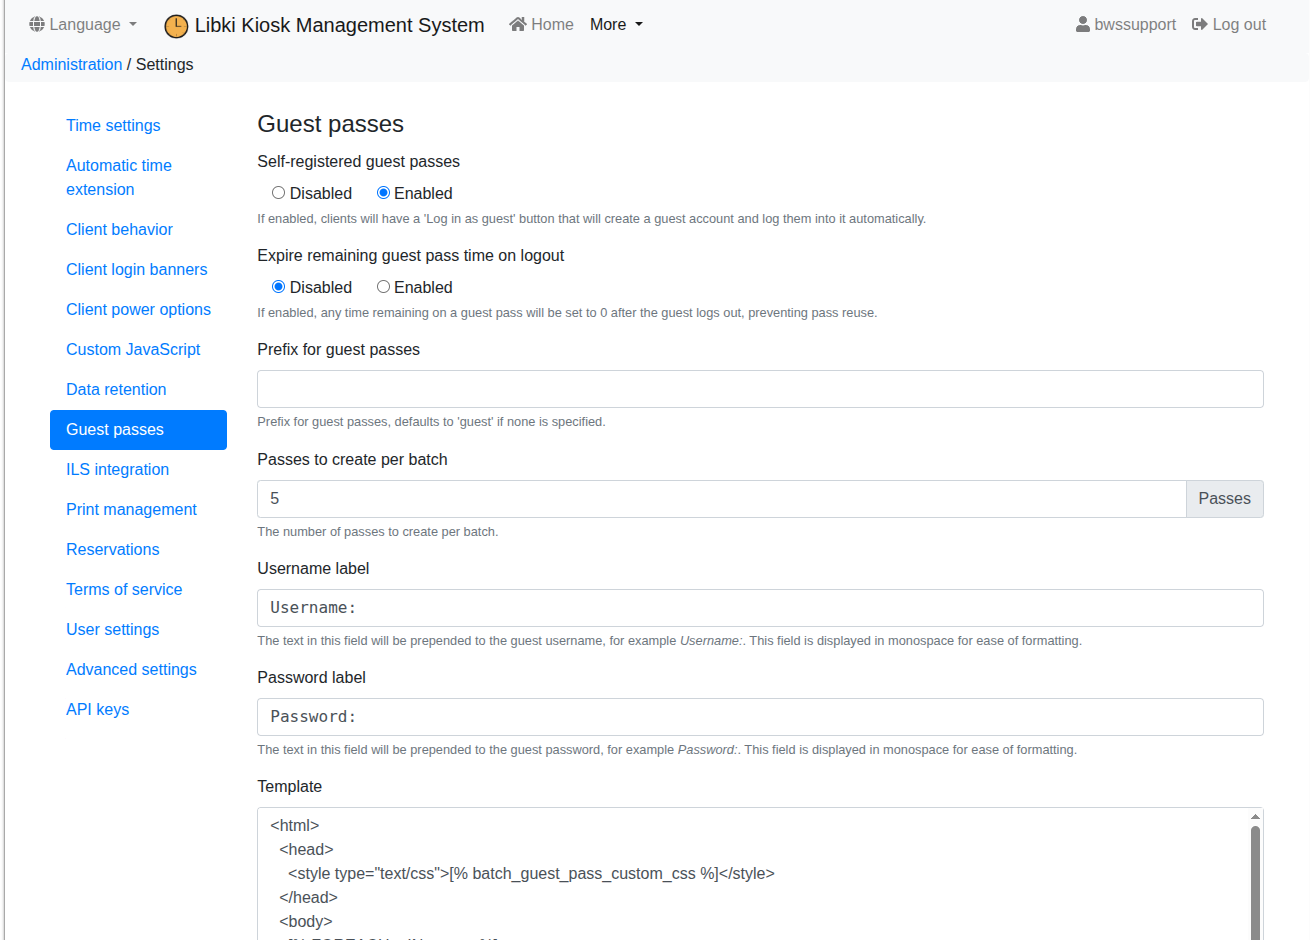Viewport: 1310px width, 940px height.
Task: Click the Libki clock logo icon
Action: pos(176,26)
